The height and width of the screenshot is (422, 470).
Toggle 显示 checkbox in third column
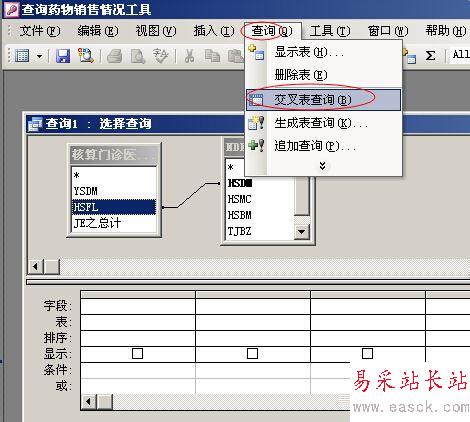point(367,353)
